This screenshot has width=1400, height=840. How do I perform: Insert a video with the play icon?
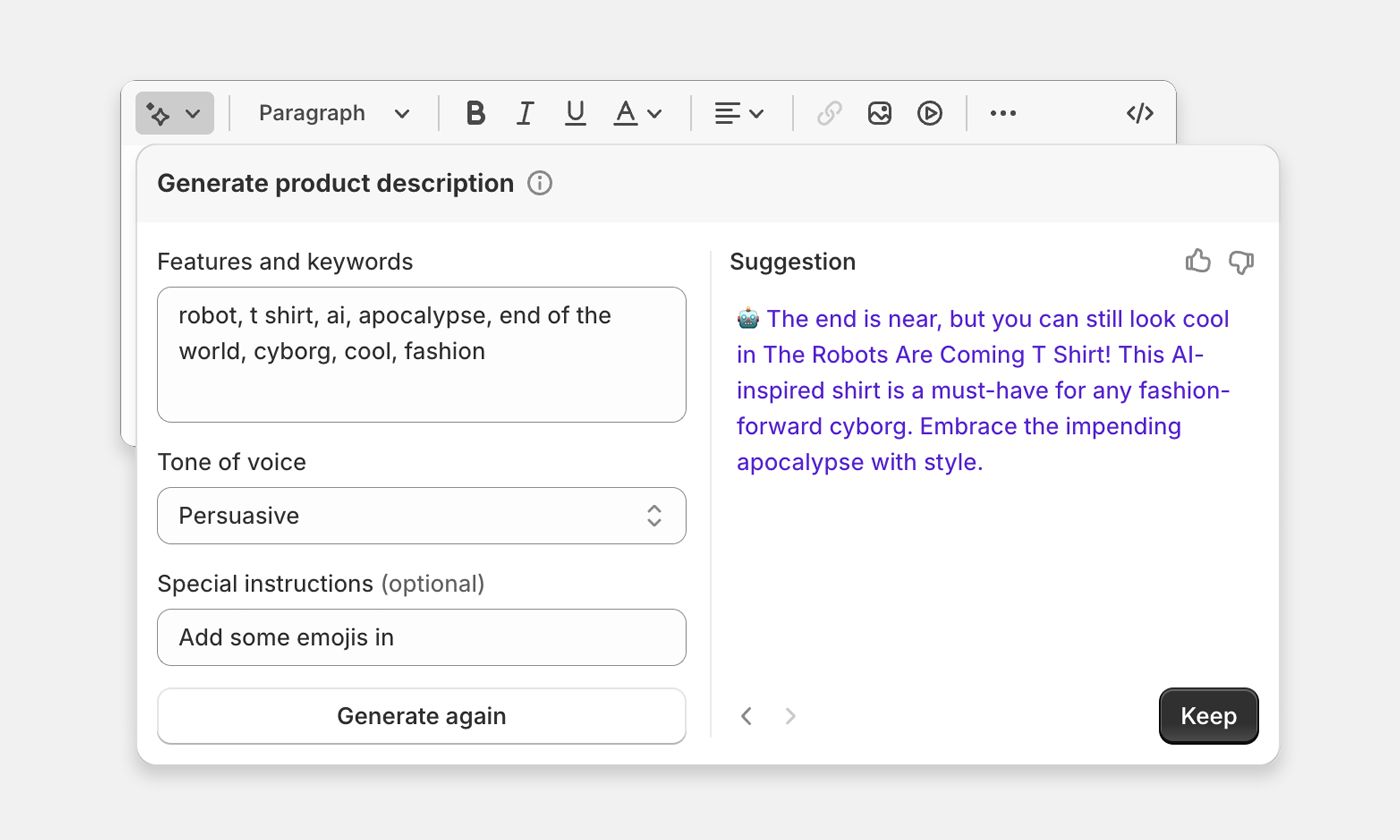pyautogui.click(x=930, y=113)
